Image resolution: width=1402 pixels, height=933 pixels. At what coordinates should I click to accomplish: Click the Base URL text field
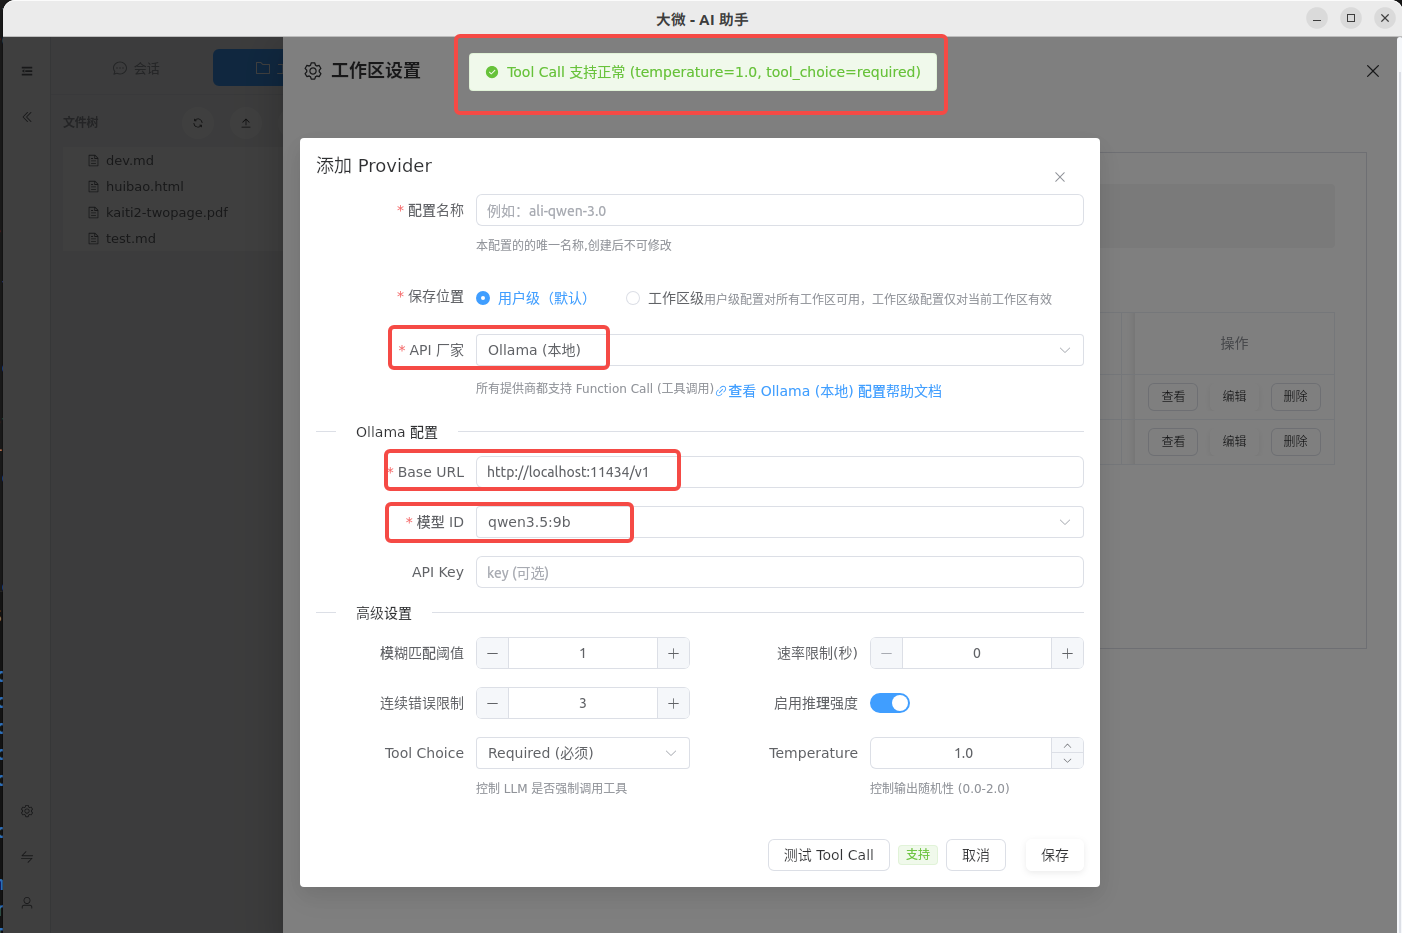click(779, 472)
